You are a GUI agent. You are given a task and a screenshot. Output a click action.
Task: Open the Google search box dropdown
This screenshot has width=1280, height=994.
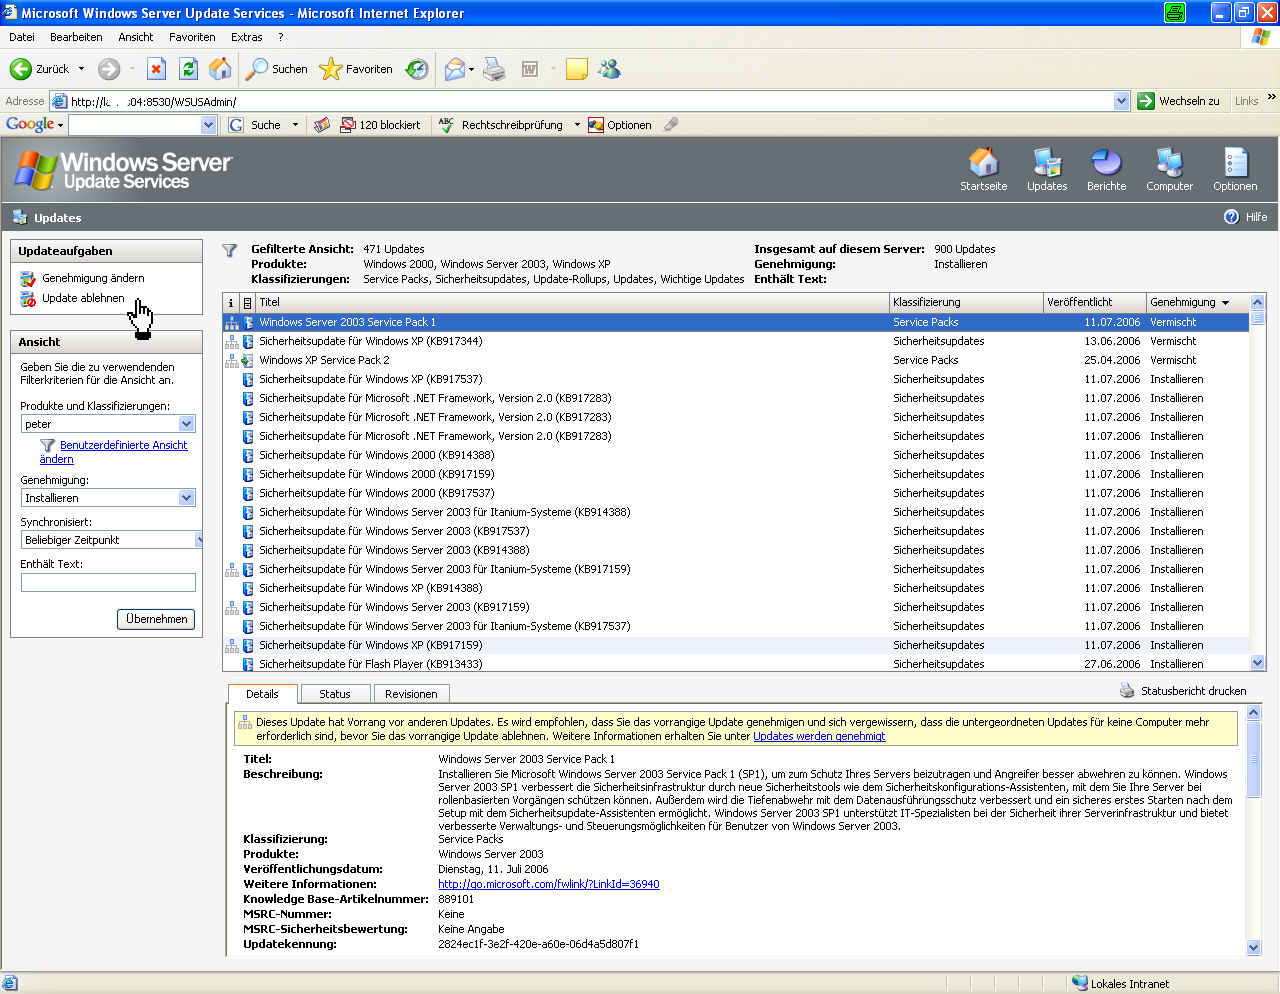click(x=208, y=125)
